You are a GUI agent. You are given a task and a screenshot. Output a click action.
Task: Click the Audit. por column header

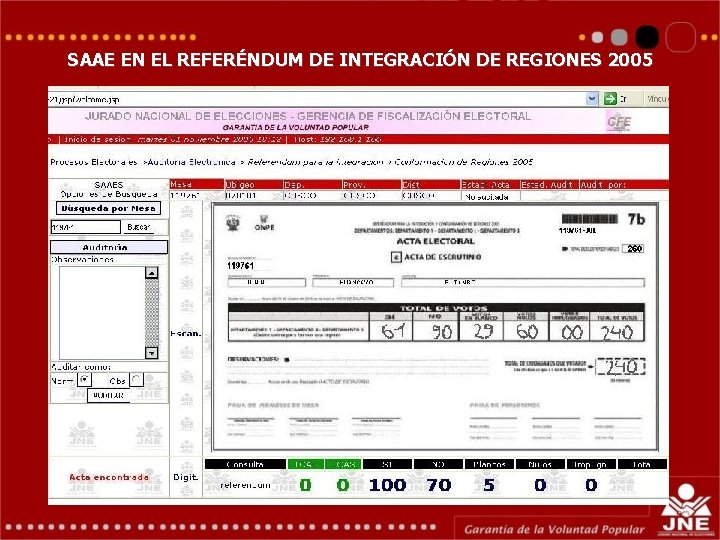point(624,184)
